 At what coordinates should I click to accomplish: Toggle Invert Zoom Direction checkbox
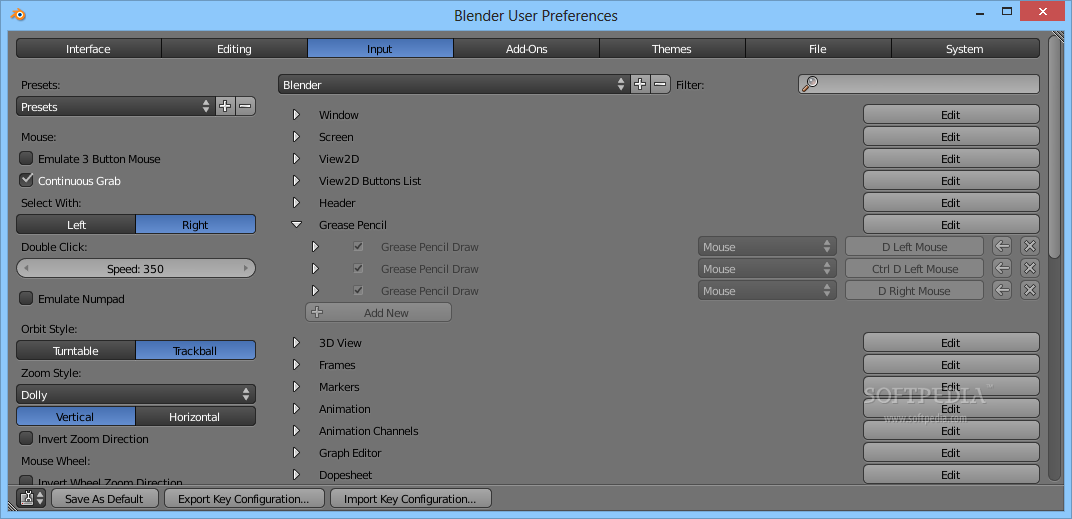coord(26,438)
